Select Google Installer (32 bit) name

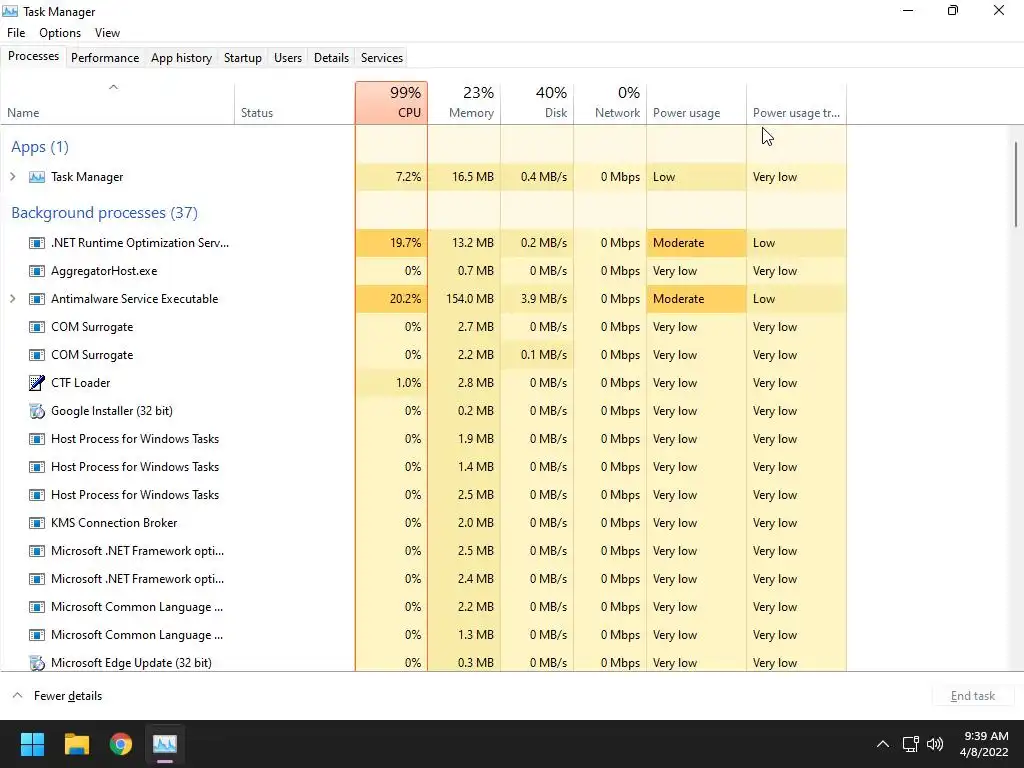click(x=112, y=411)
